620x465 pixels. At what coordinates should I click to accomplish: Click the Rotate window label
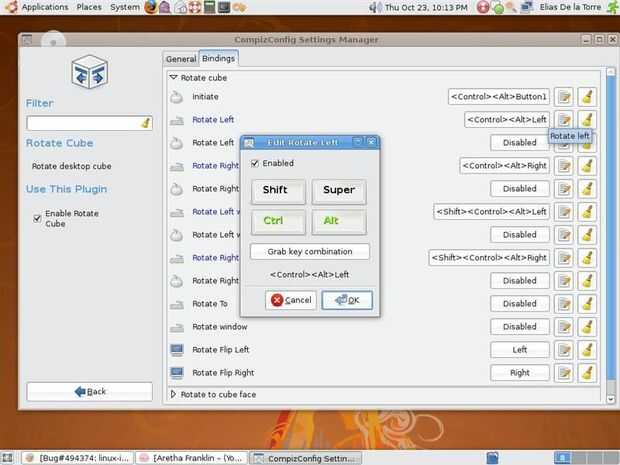tap(219, 327)
